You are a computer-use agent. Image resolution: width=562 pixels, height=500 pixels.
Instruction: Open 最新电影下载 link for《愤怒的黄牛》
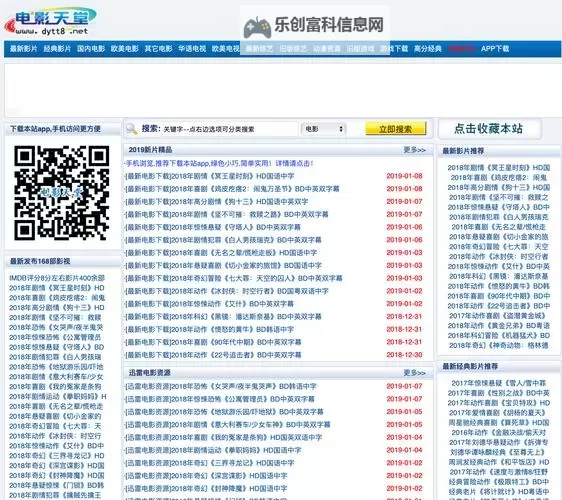pos(209,329)
